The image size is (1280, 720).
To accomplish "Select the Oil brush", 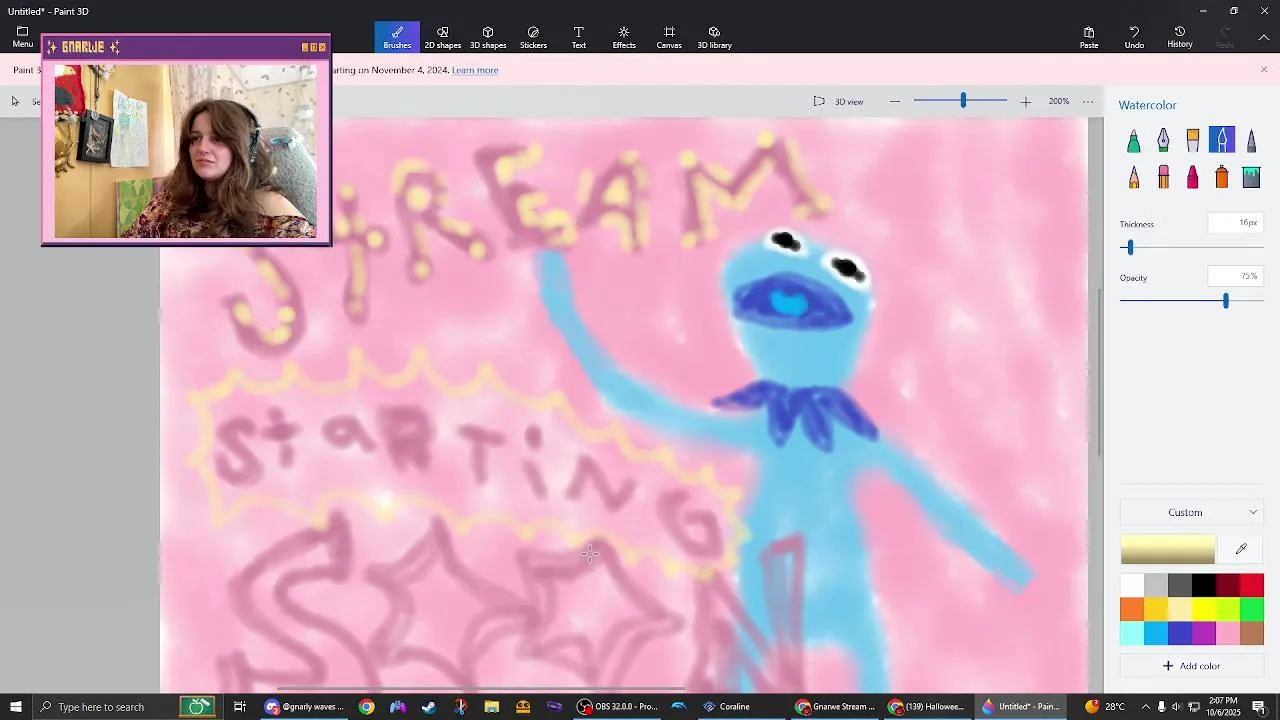I will pos(1192,141).
